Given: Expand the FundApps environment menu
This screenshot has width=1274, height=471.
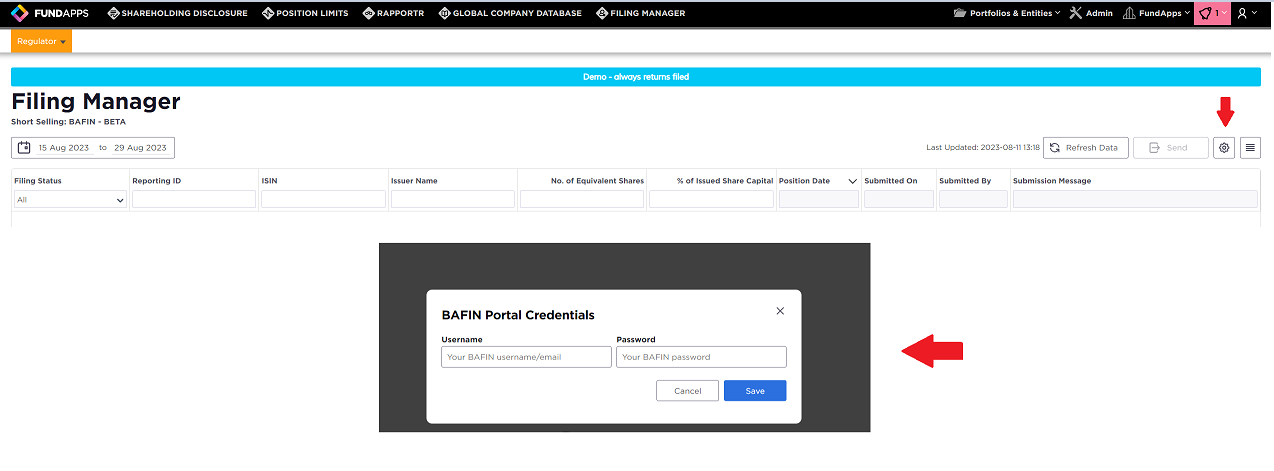Looking at the screenshot, I should 1157,13.
